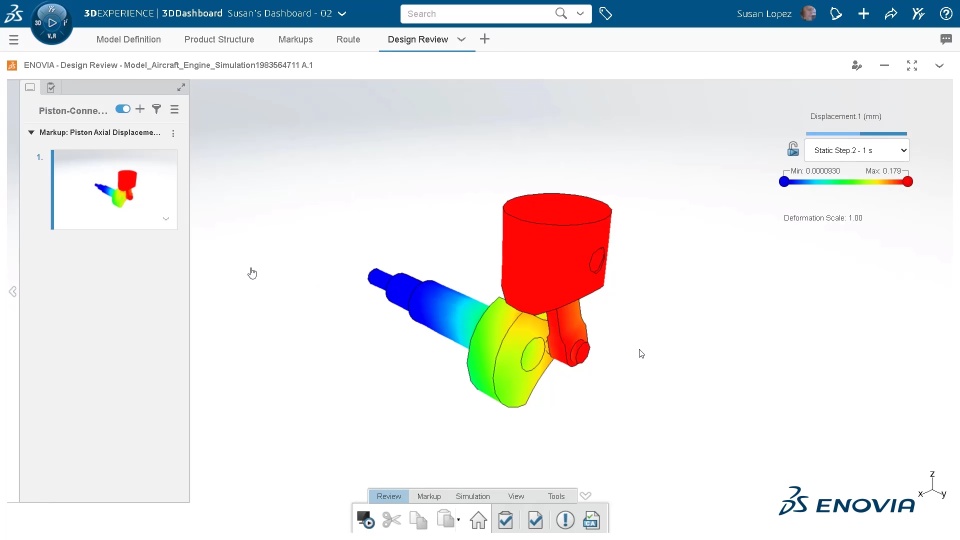The image size is (960, 540).
Task: Click the paste icon in bottom toolbar
Action: point(446,519)
